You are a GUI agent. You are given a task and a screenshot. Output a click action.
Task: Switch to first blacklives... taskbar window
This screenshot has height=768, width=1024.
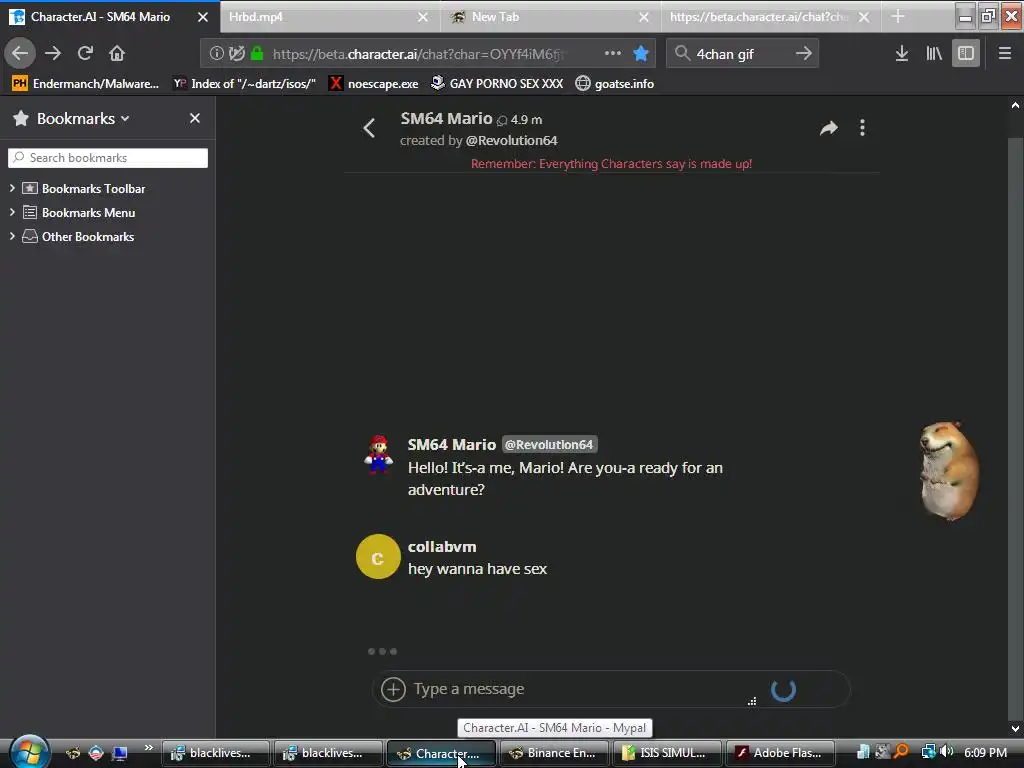(216, 753)
